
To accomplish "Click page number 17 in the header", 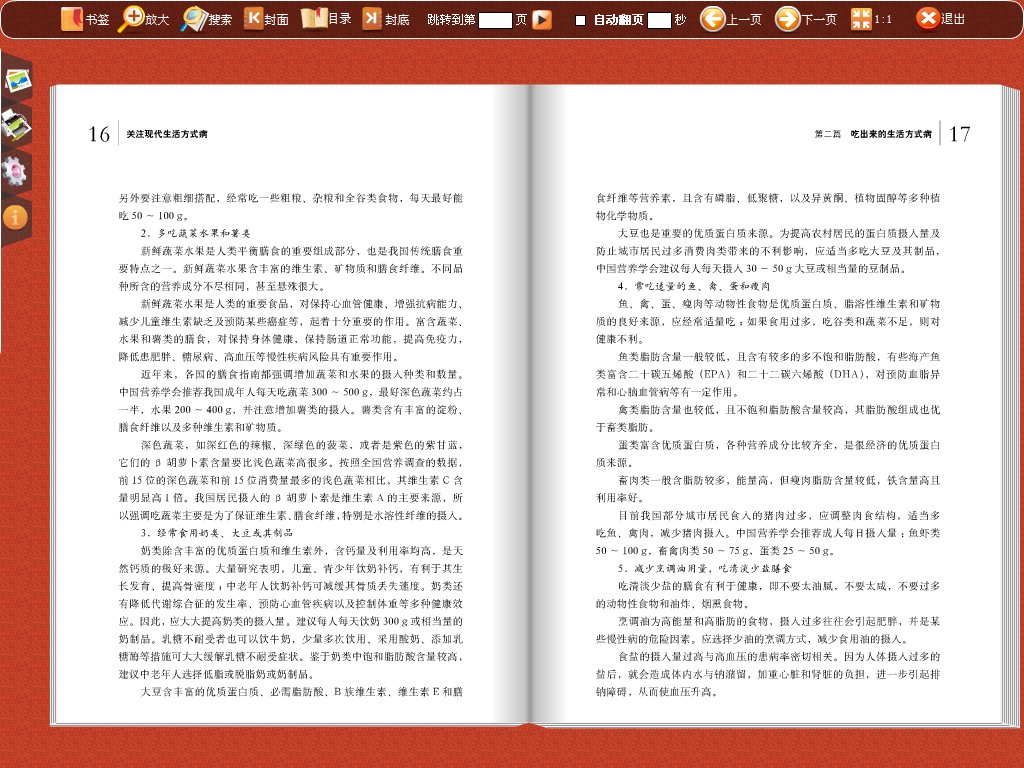I will click(959, 135).
